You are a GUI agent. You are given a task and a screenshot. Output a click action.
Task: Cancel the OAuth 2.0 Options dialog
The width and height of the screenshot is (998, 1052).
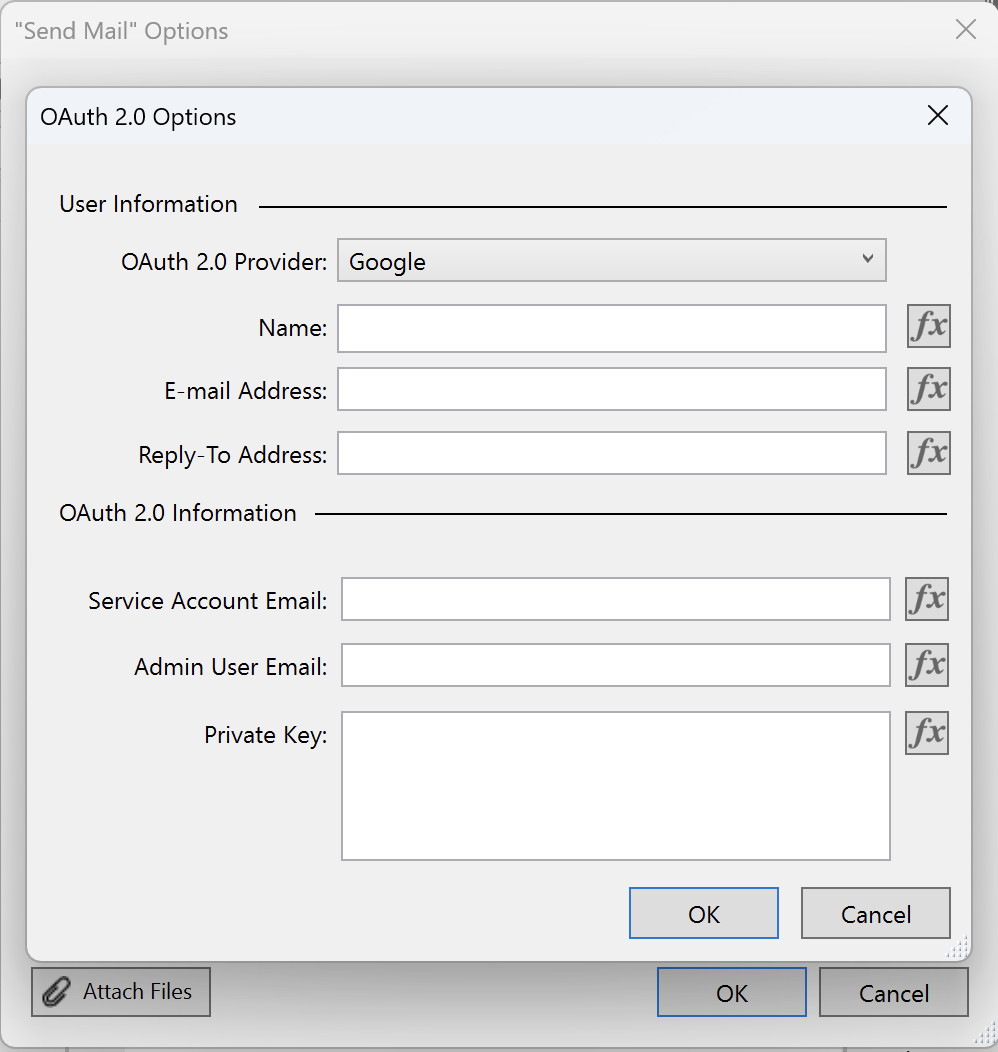pyautogui.click(x=875, y=913)
